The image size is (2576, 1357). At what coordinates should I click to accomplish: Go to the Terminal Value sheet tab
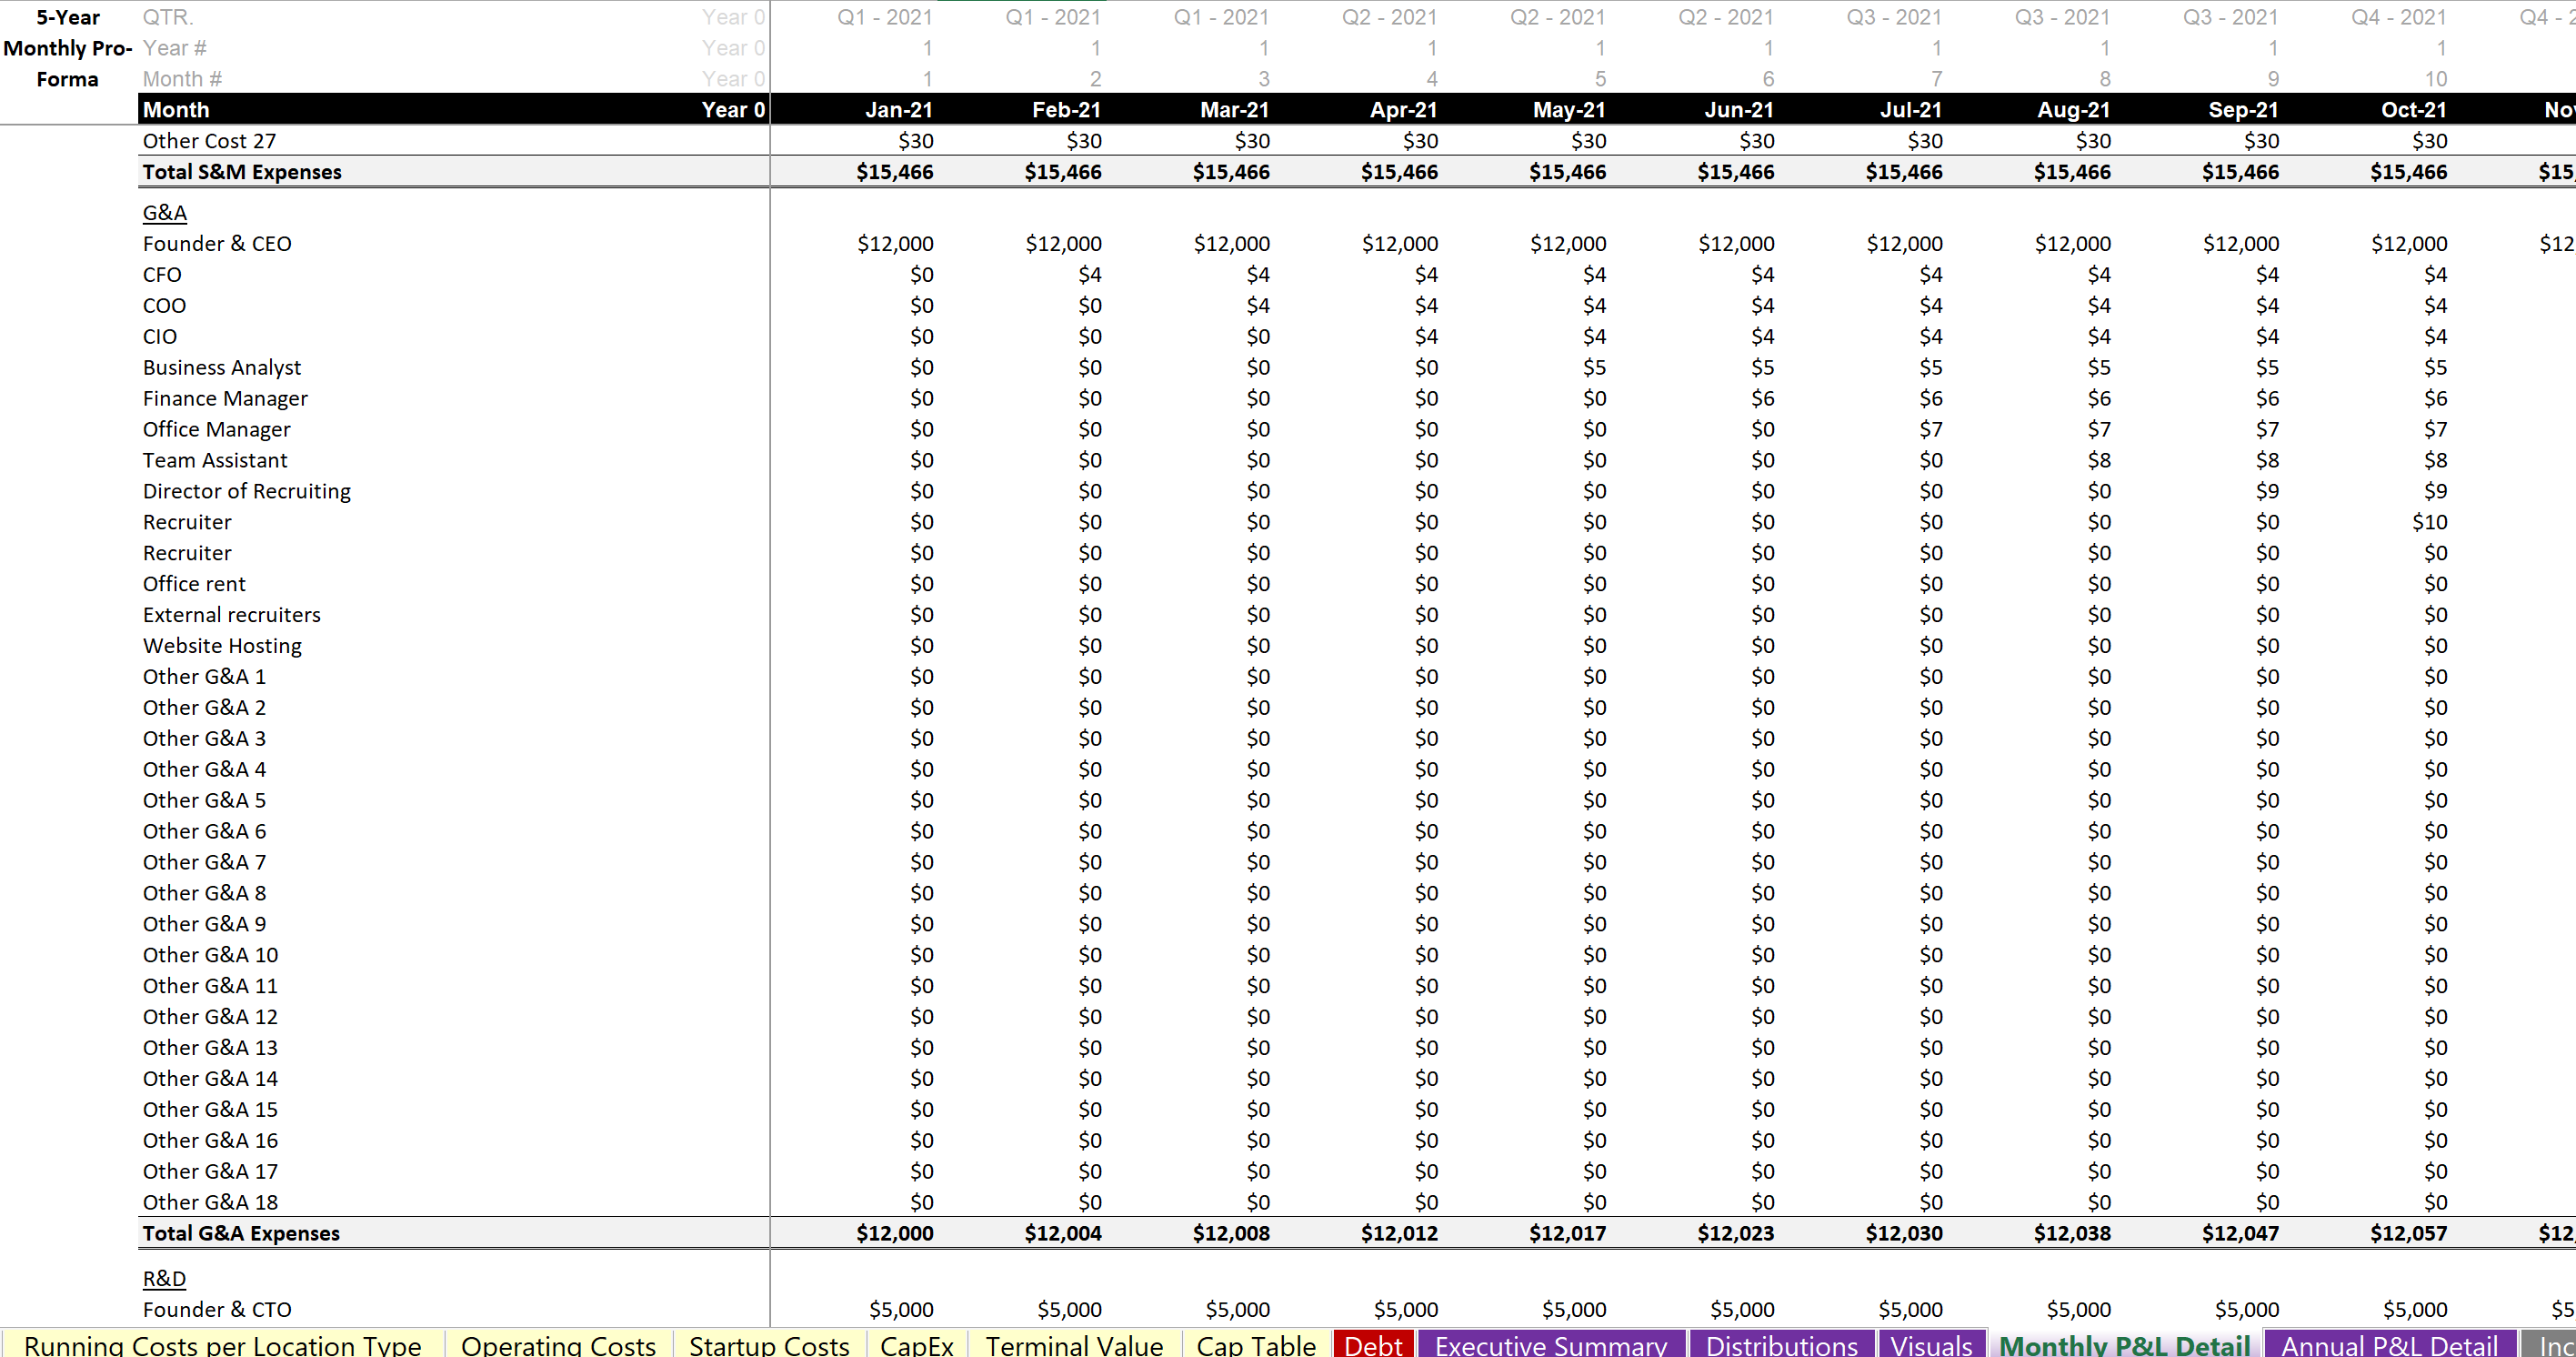pos(1074,1344)
